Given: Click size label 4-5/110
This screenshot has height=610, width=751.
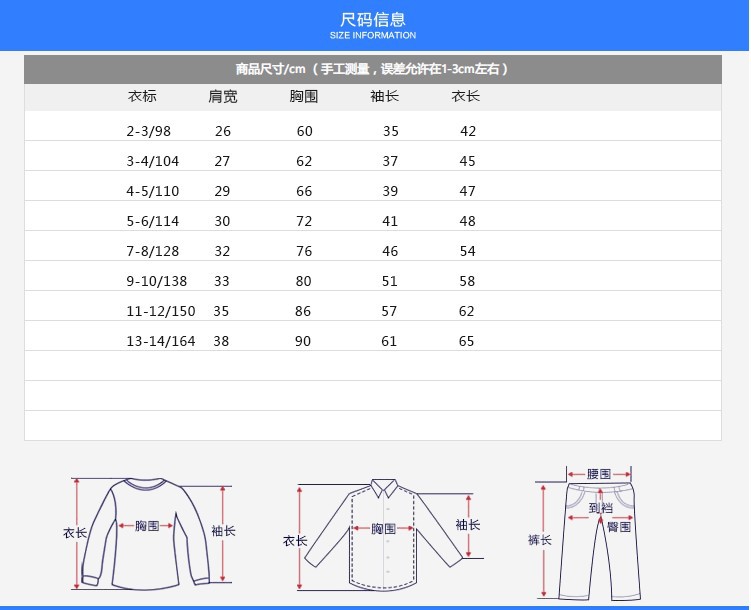Looking at the screenshot, I should pos(152,192).
